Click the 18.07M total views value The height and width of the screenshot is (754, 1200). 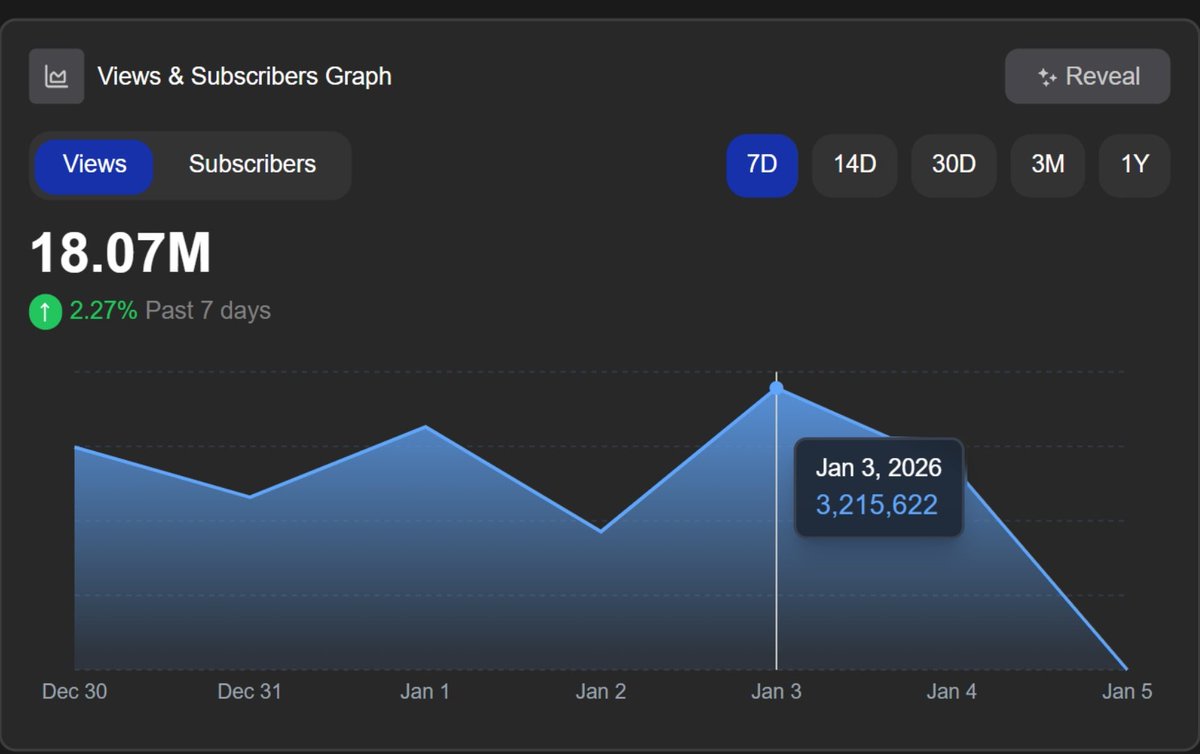pos(121,254)
